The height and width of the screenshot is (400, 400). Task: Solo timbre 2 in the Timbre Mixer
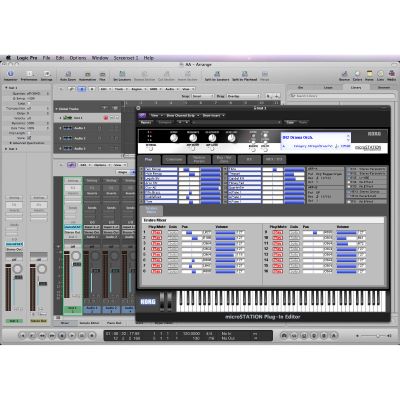coord(173,238)
